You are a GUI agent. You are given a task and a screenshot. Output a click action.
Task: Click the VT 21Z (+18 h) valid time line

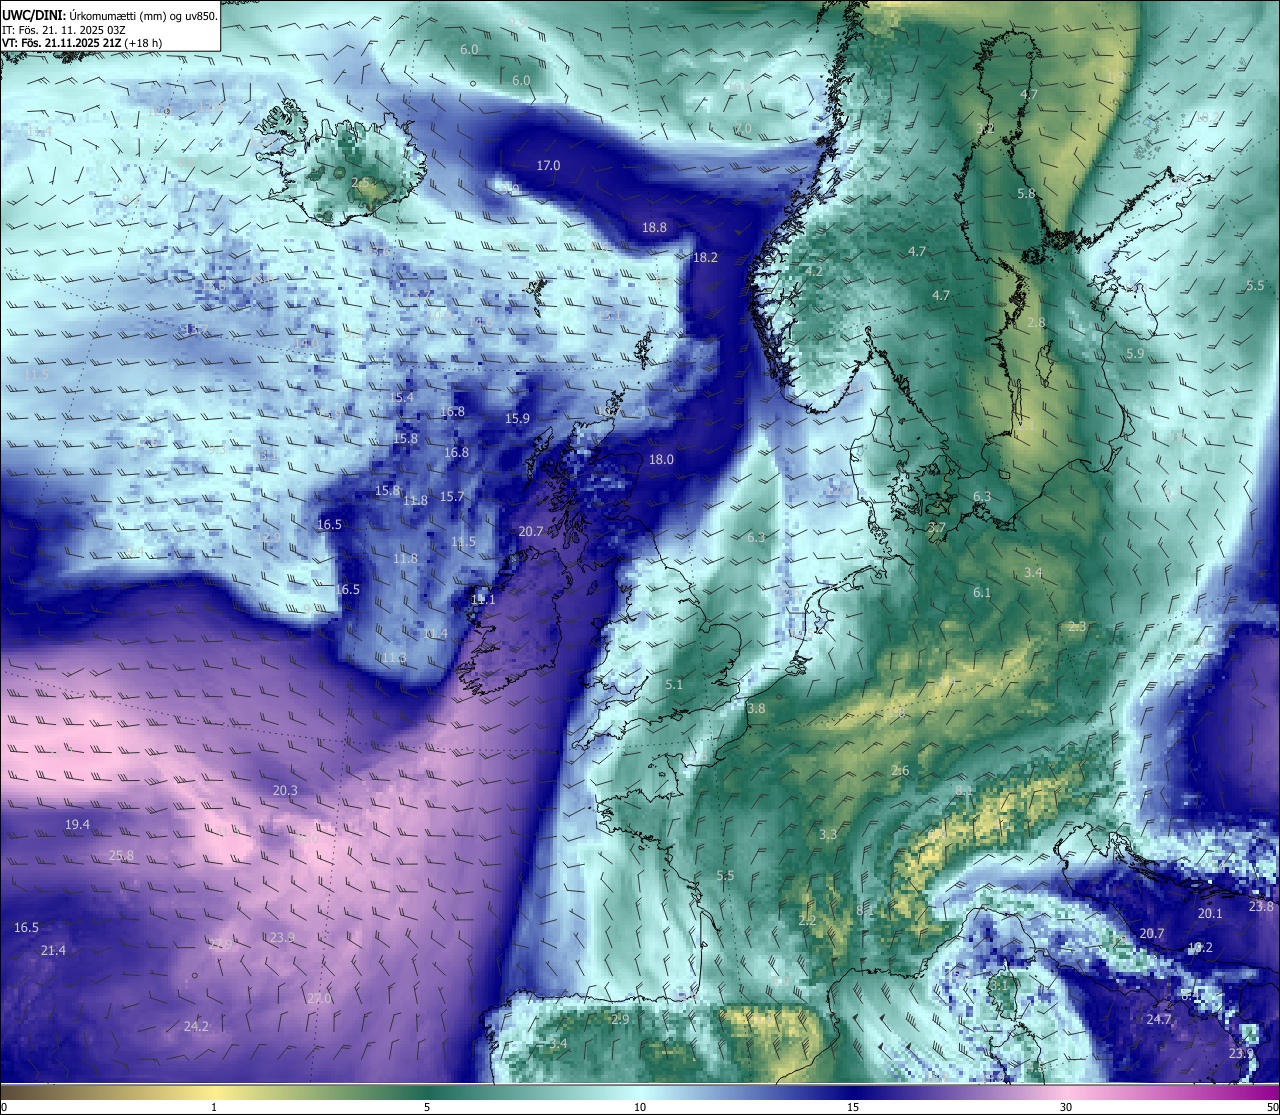(x=82, y=42)
